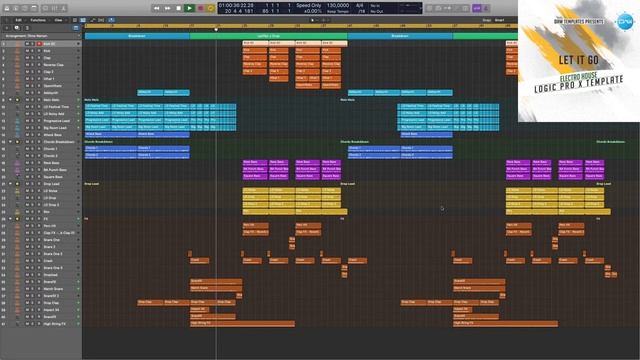Click the Catch Playhead blue icon
640x360 pixels.
[x=111, y=20]
